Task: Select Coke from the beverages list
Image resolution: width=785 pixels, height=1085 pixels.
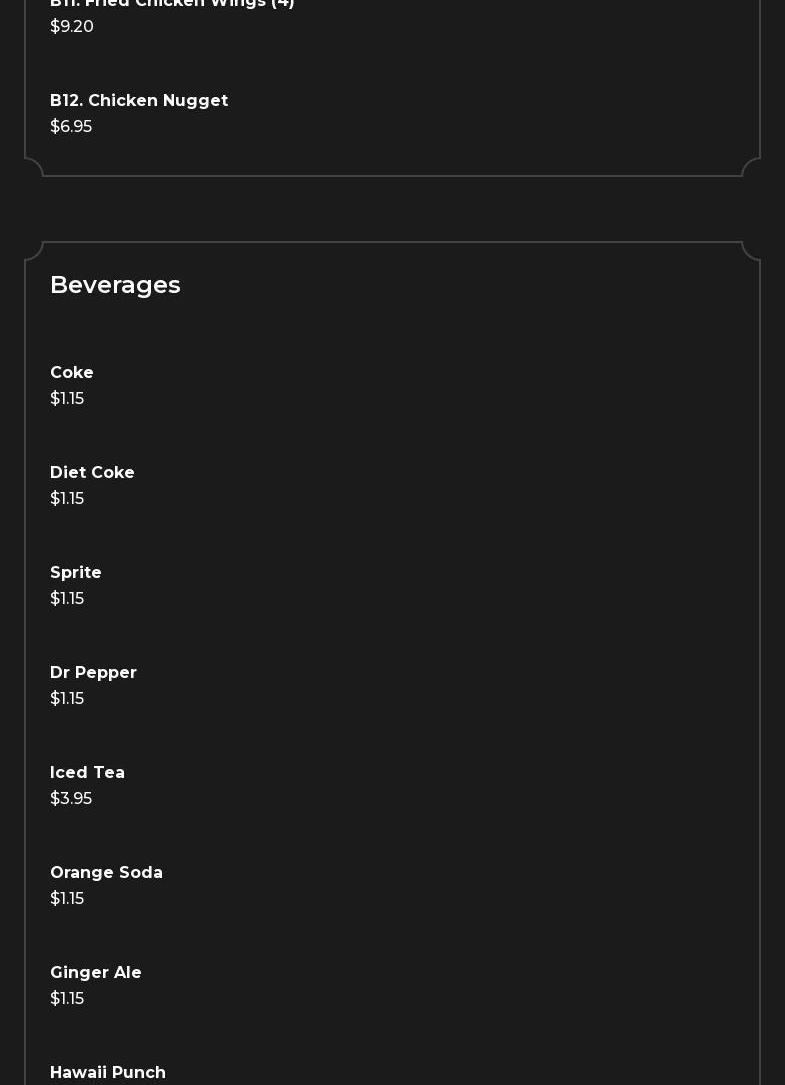Action: click(72, 373)
